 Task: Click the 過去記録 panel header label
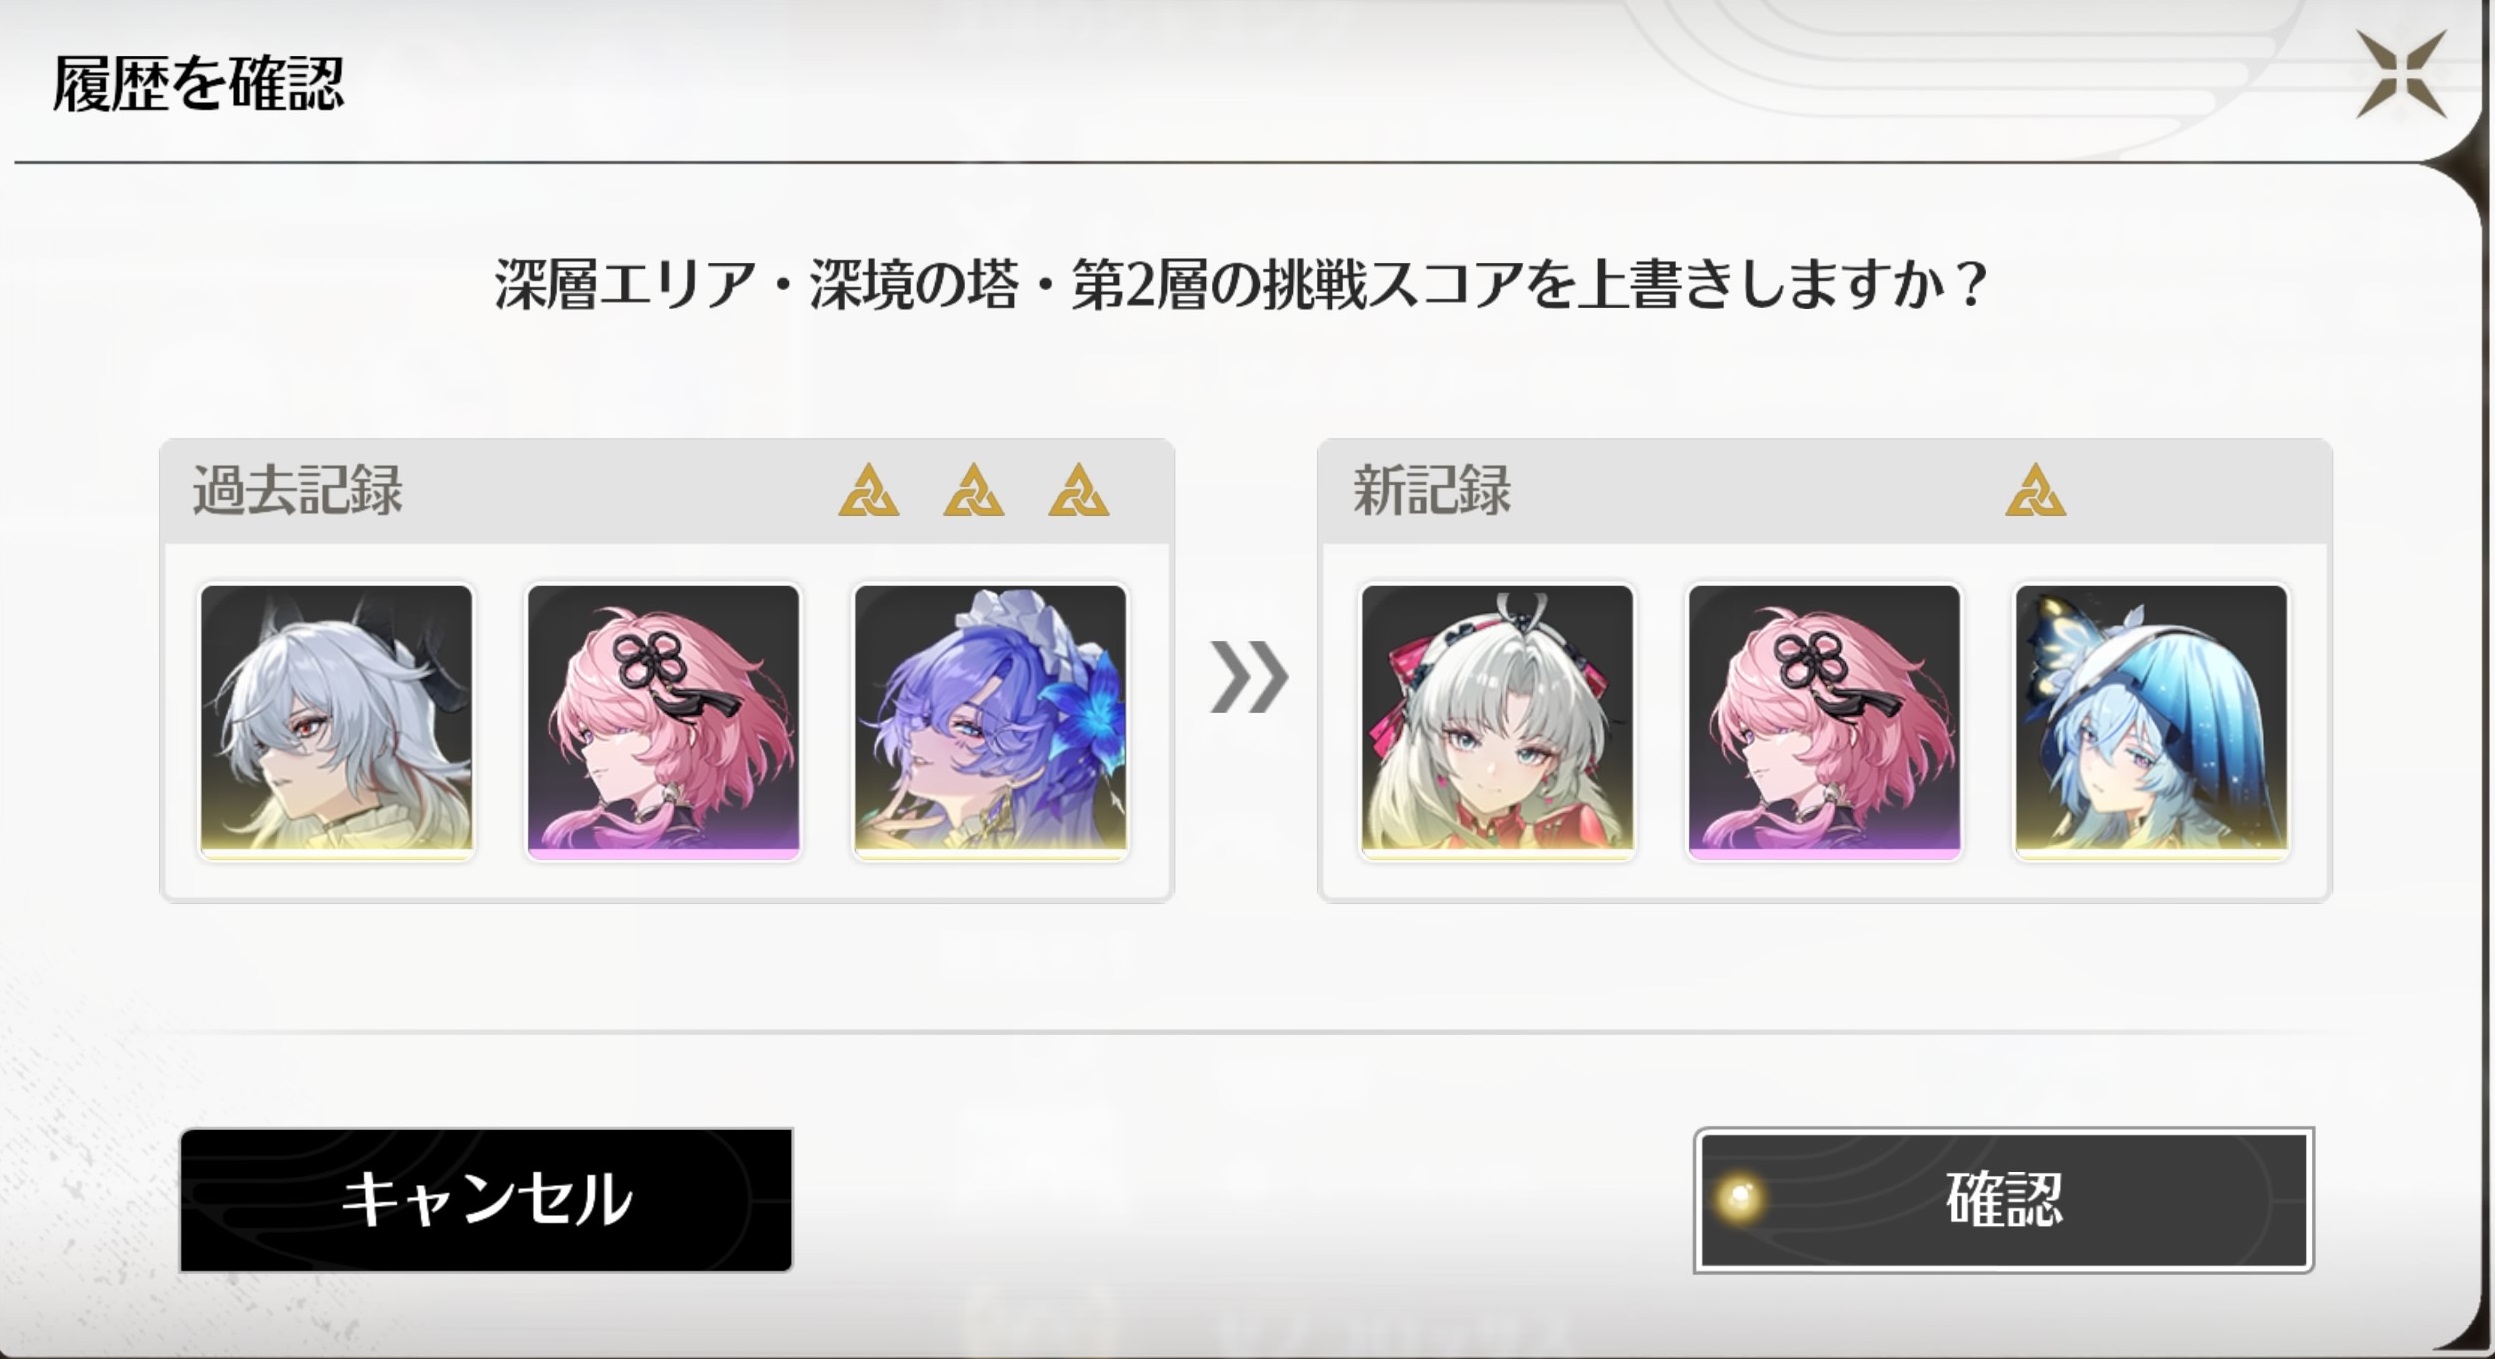click(297, 490)
